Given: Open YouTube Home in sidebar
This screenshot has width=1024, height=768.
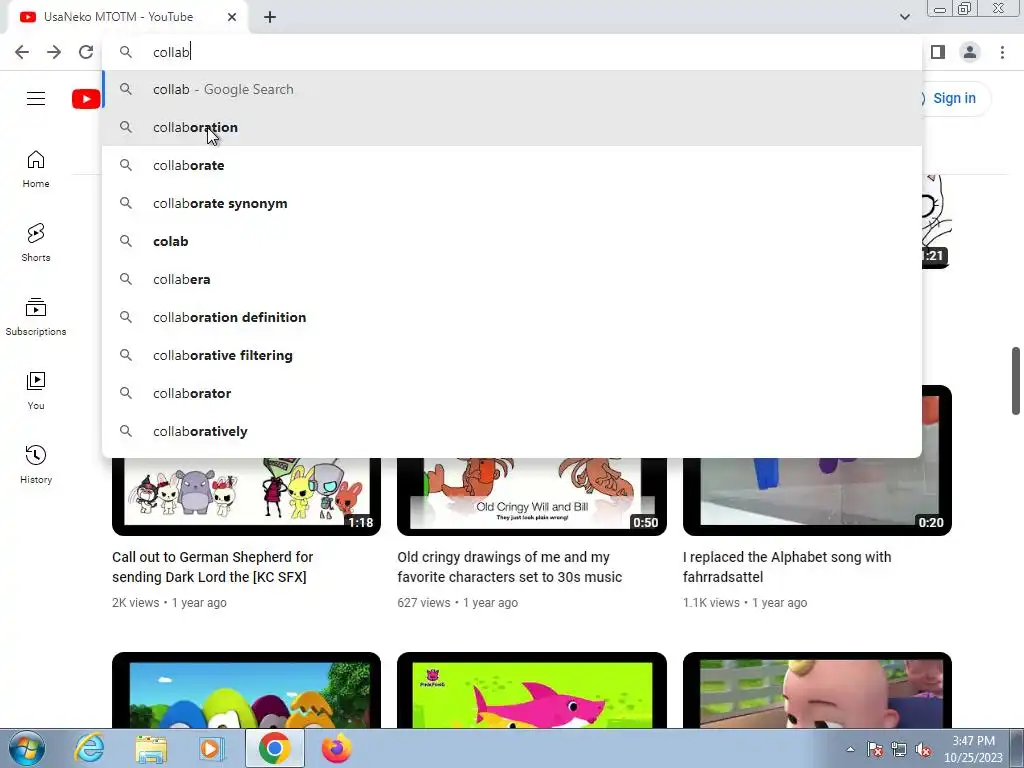Looking at the screenshot, I should 36,169.
